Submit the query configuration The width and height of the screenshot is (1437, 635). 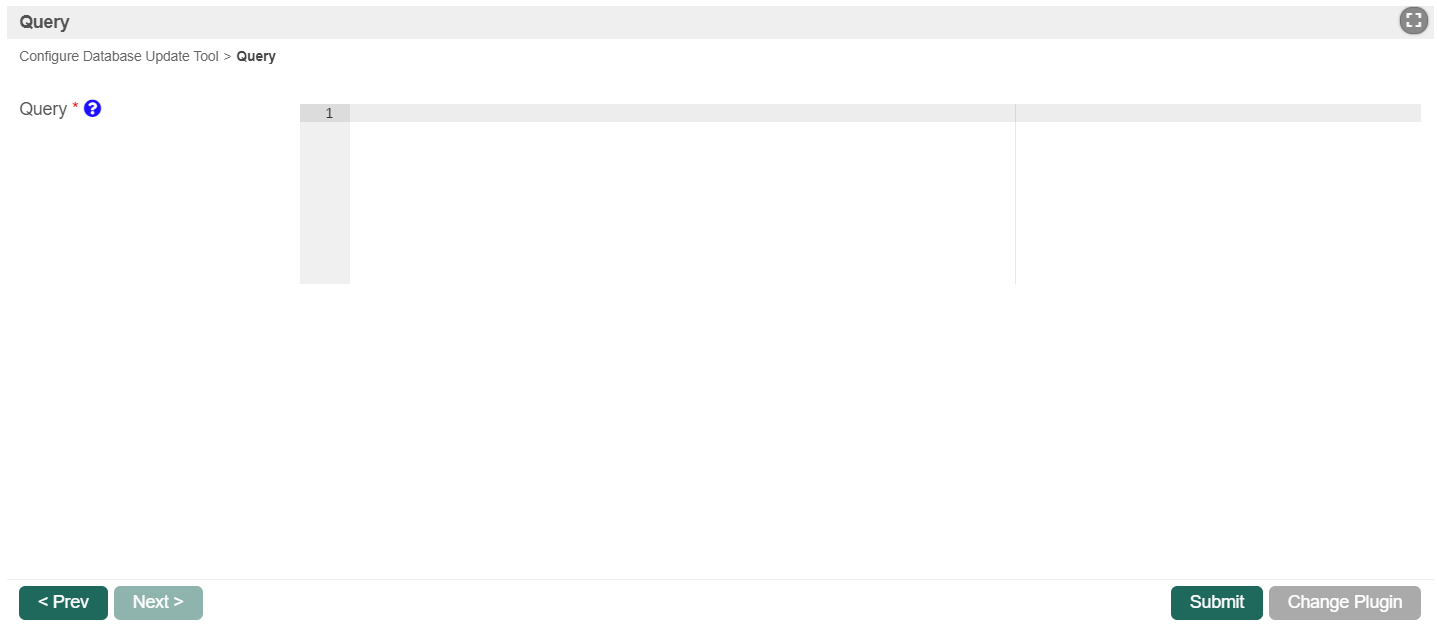(x=1216, y=602)
